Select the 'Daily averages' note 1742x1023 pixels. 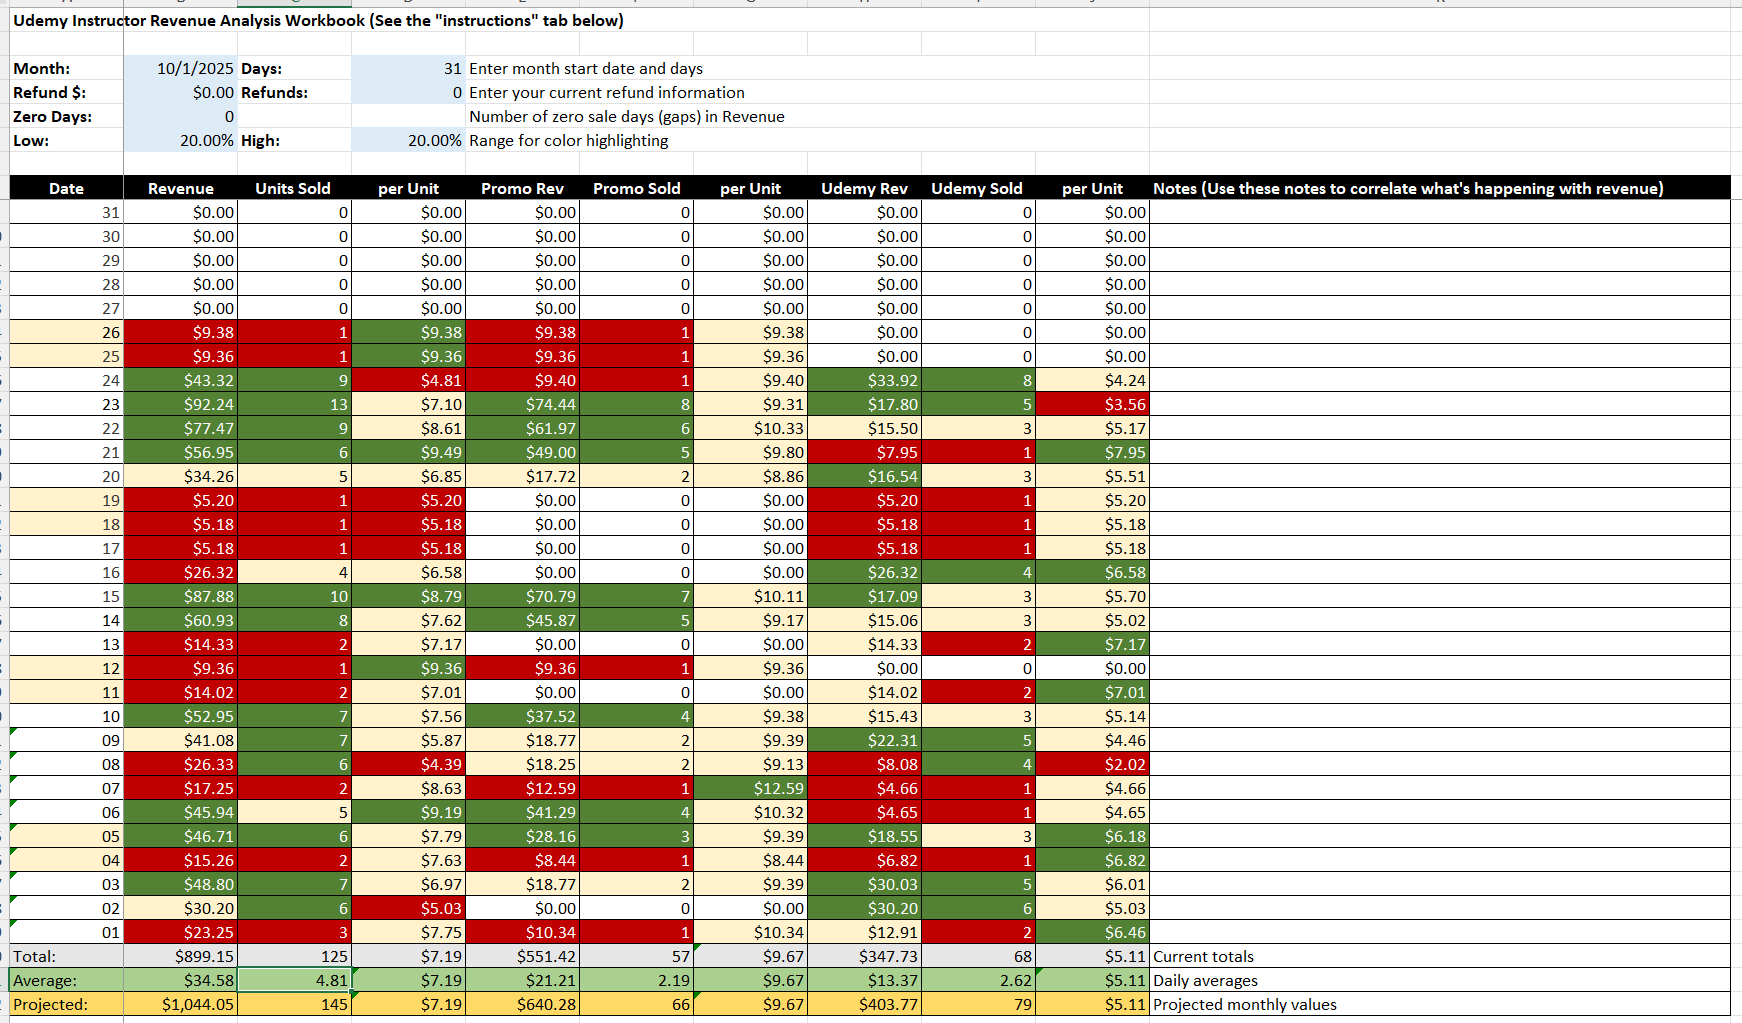click(1205, 980)
